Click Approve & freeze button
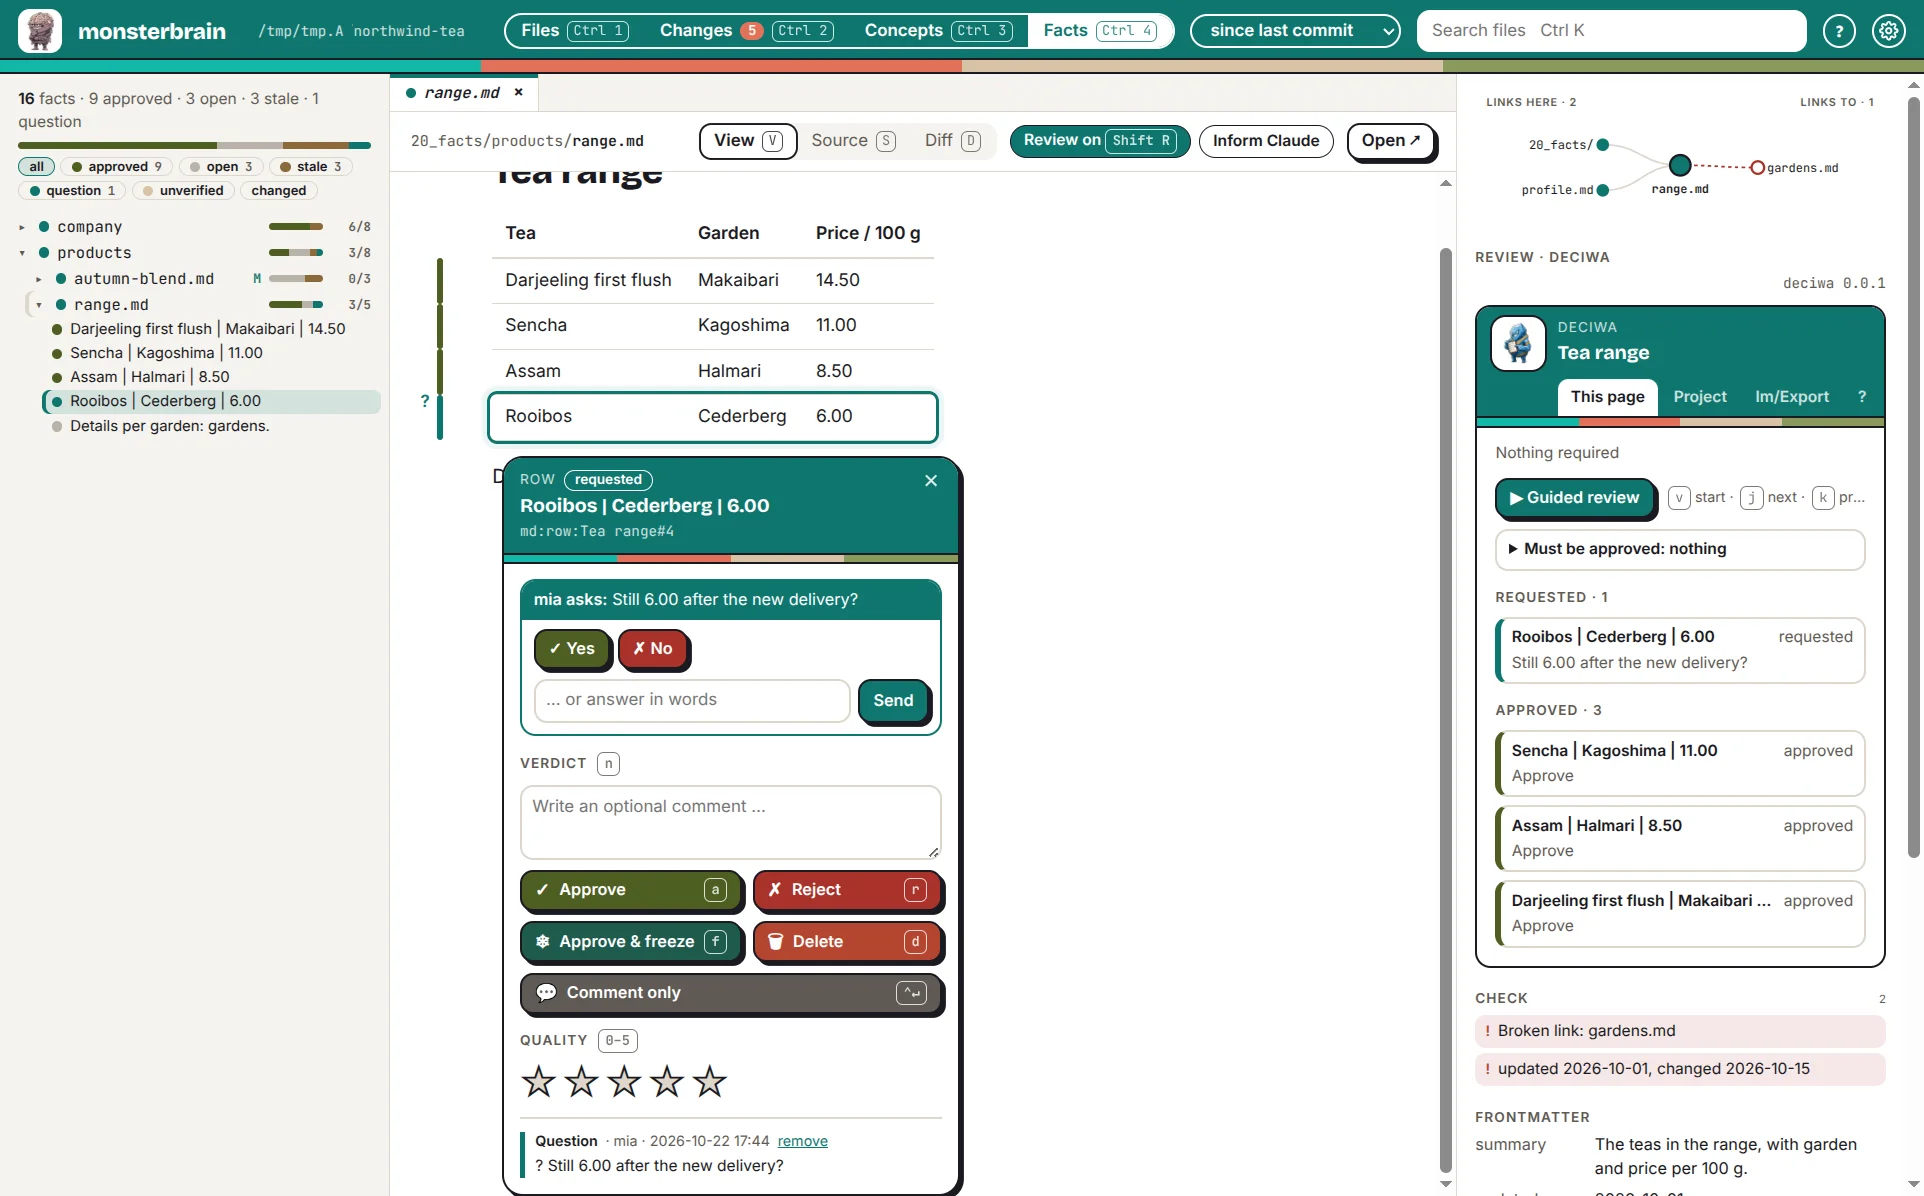The height and width of the screenshot is (1196, 1924). [631, 942]
